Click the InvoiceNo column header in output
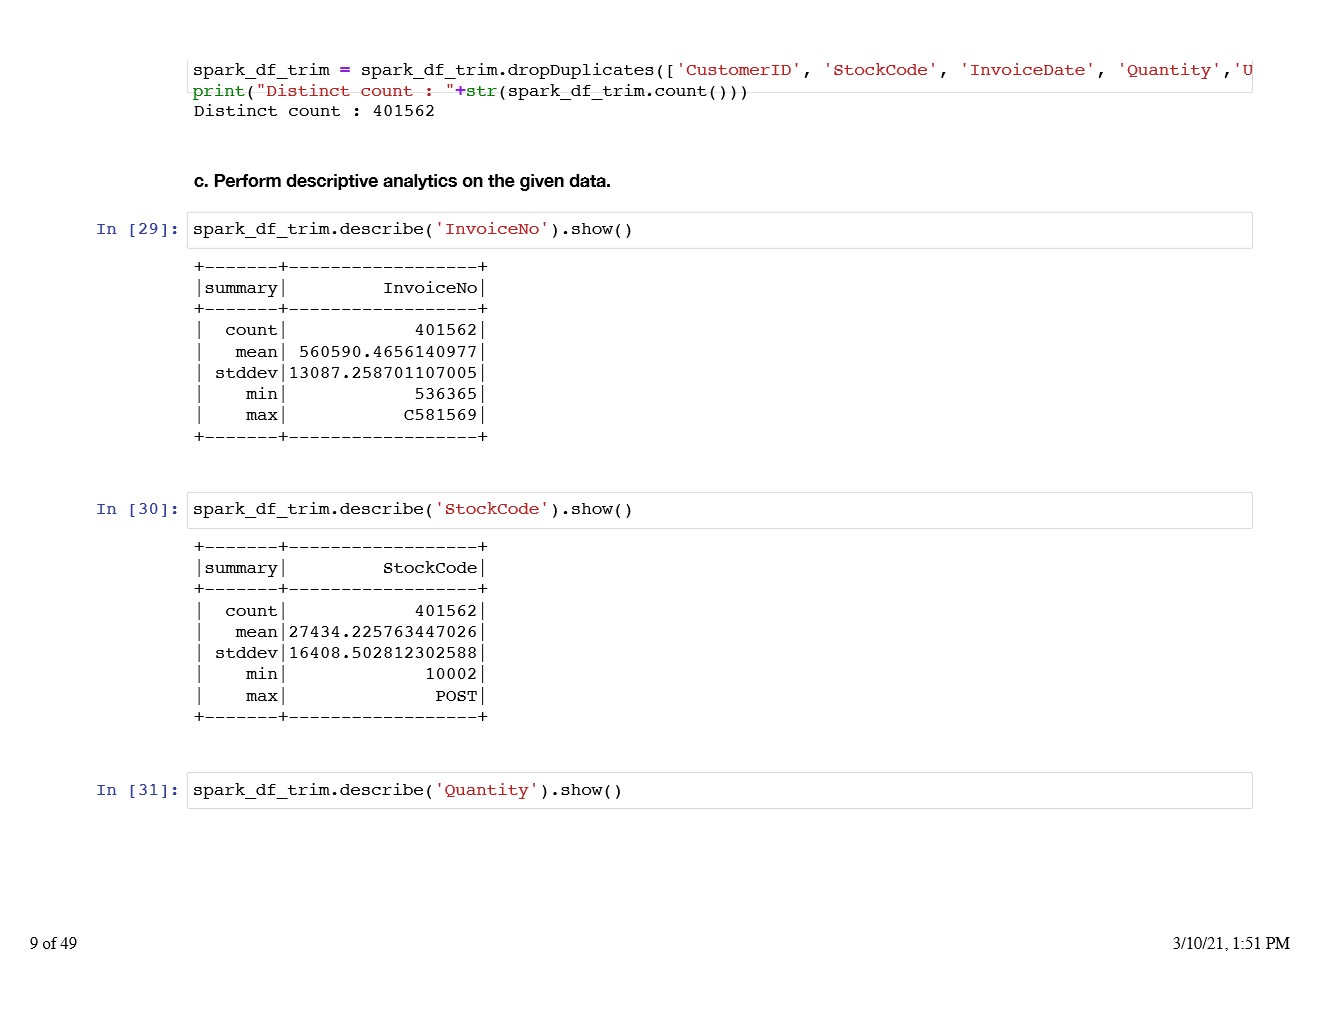1320x1020 pixels. pos(430,288)
